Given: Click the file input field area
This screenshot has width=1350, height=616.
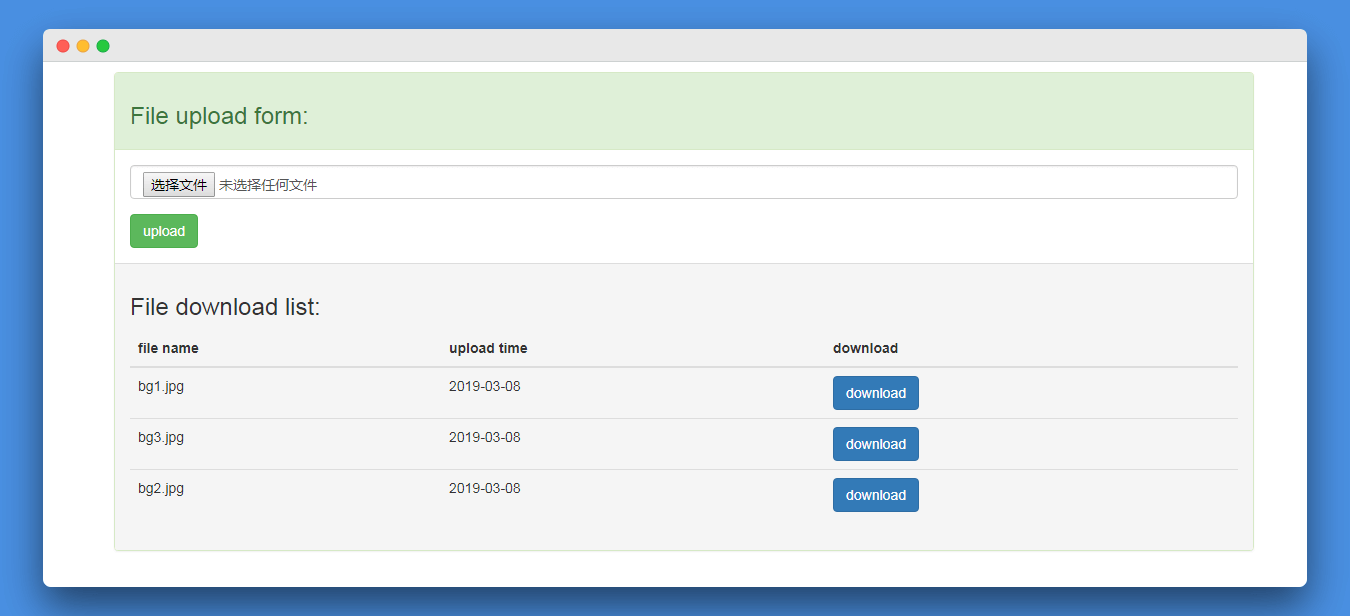Looking at the screenshot, I should pyautogui.click(x=684, y=182).
